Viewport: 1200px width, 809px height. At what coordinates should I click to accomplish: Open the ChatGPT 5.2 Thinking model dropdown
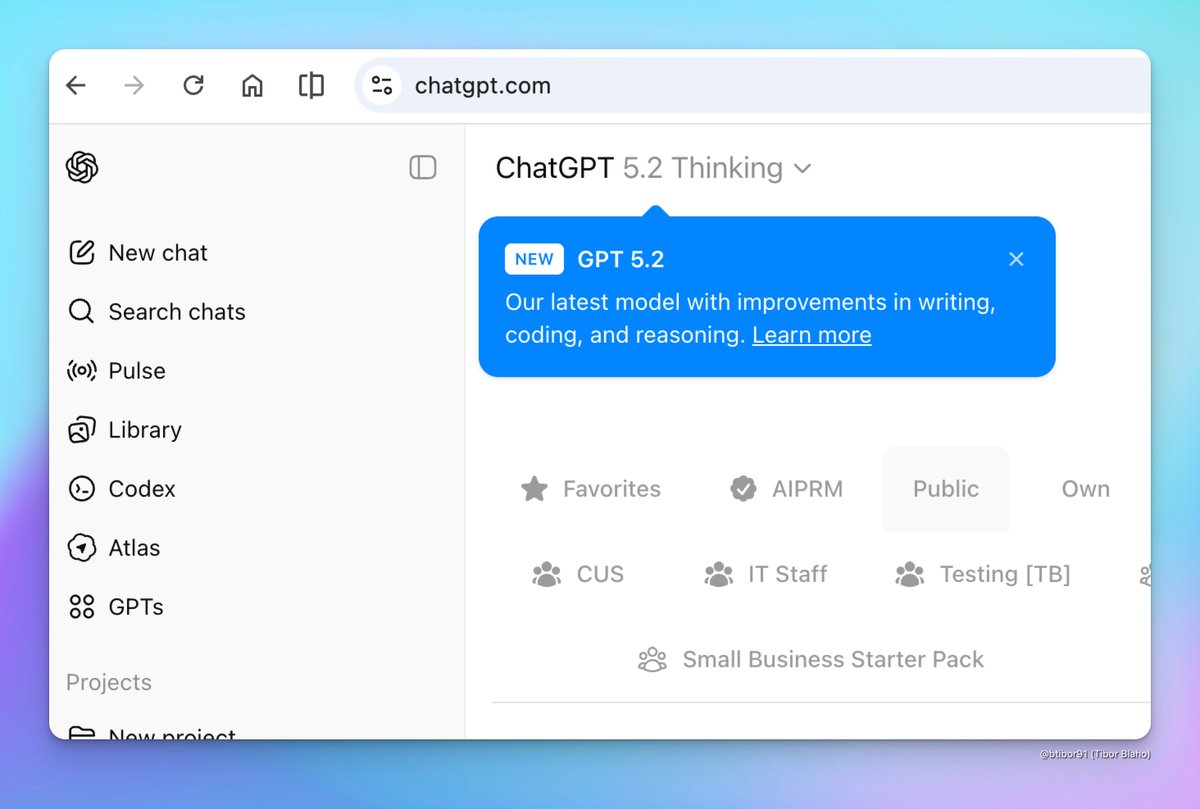[654, 168]
